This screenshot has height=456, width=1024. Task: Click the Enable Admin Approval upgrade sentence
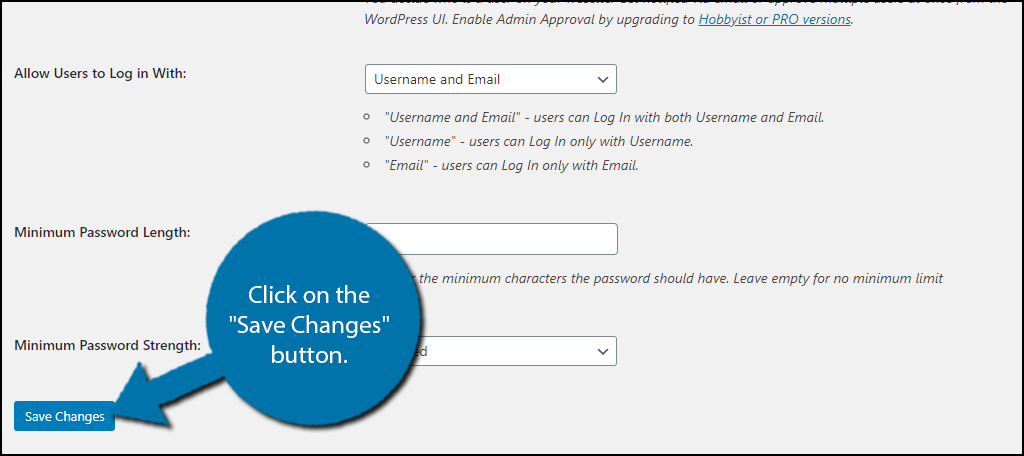[607, 19]
